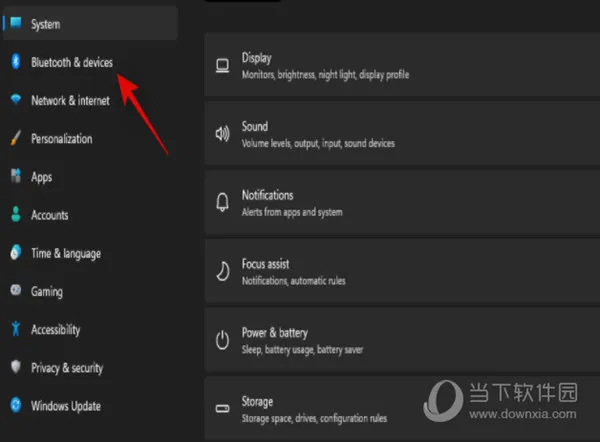
Task: Click the Sound speaker icon
Action: [222, 134]
